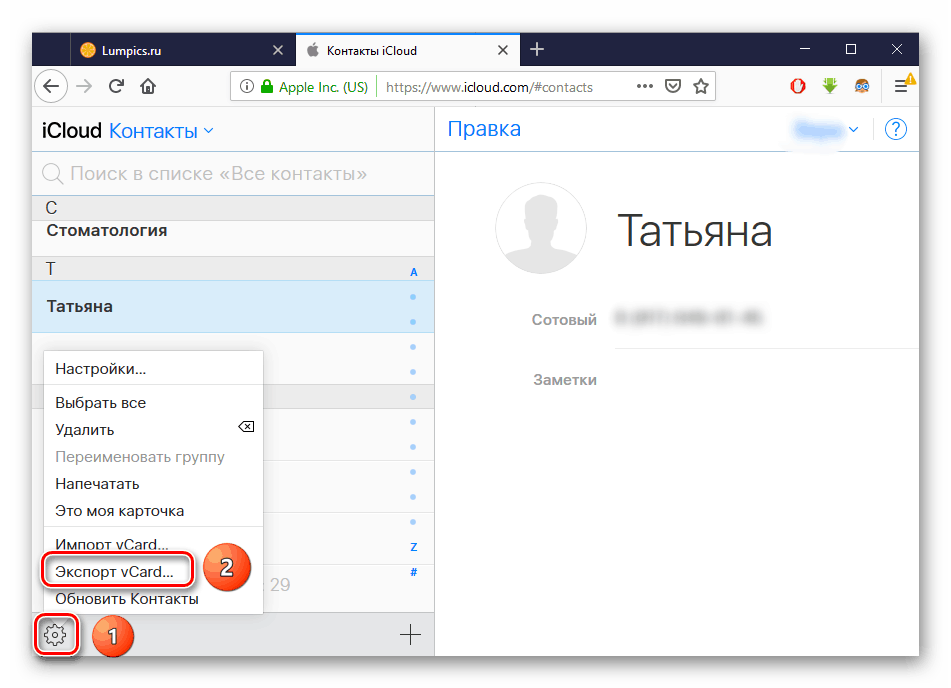Image resolution: width=951 pixels, height=688 pixels.
Task: Switch to the Контакты iCloud tab
Action: pyautogui.click(x=408, y=50)
